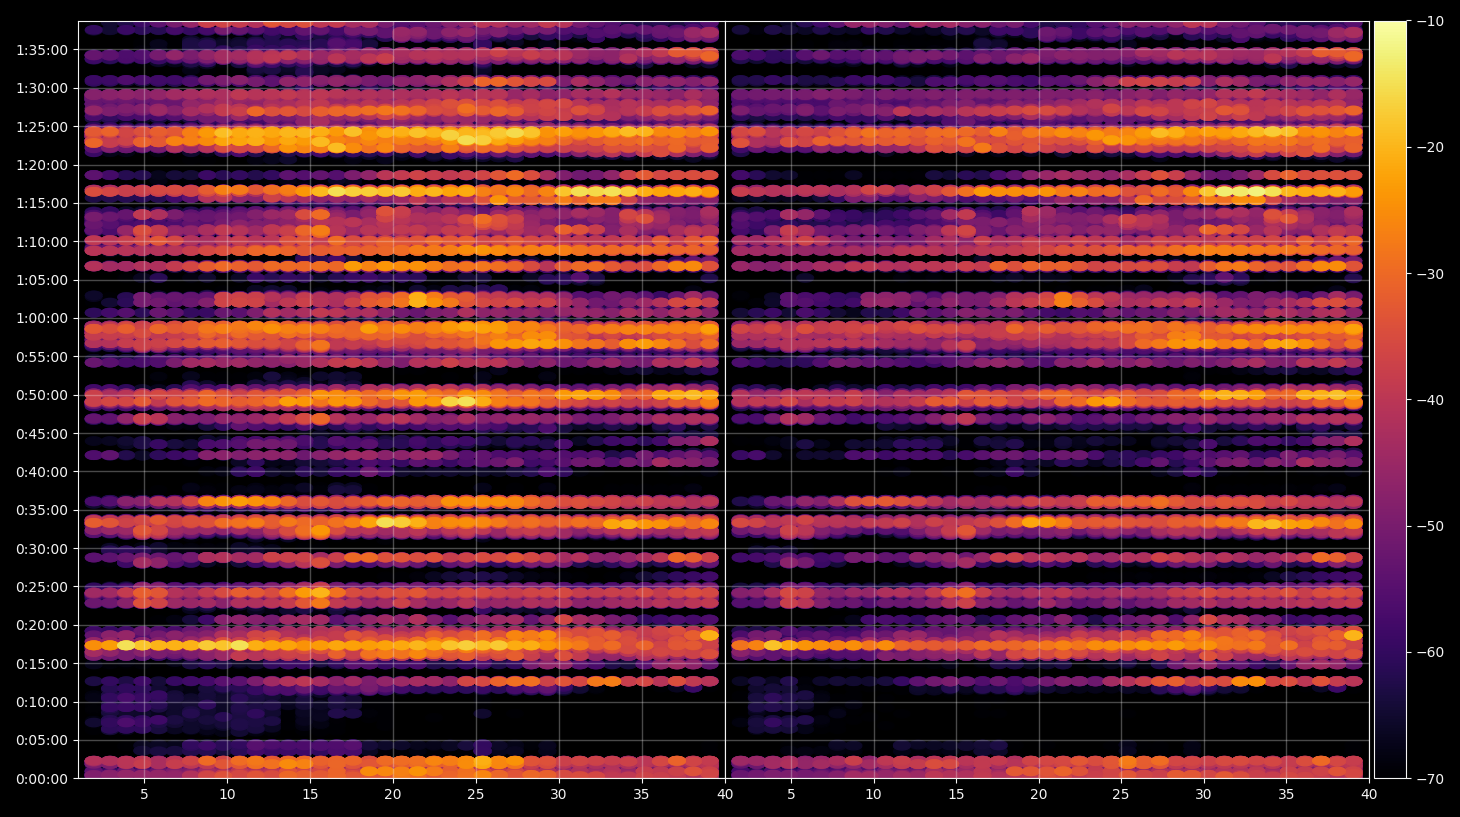
Task: Pick the −40 colorbar tick label
Action: (1430, 400)
